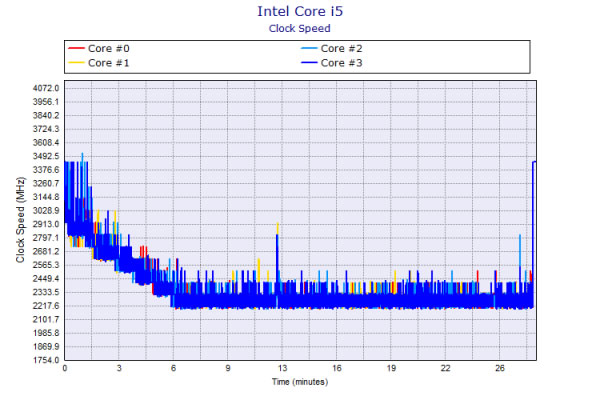Image resolution: width=600 pixels, height=400 pixels.
Task: Click the 16 minute x-axis label
Action: coord(337,368)
